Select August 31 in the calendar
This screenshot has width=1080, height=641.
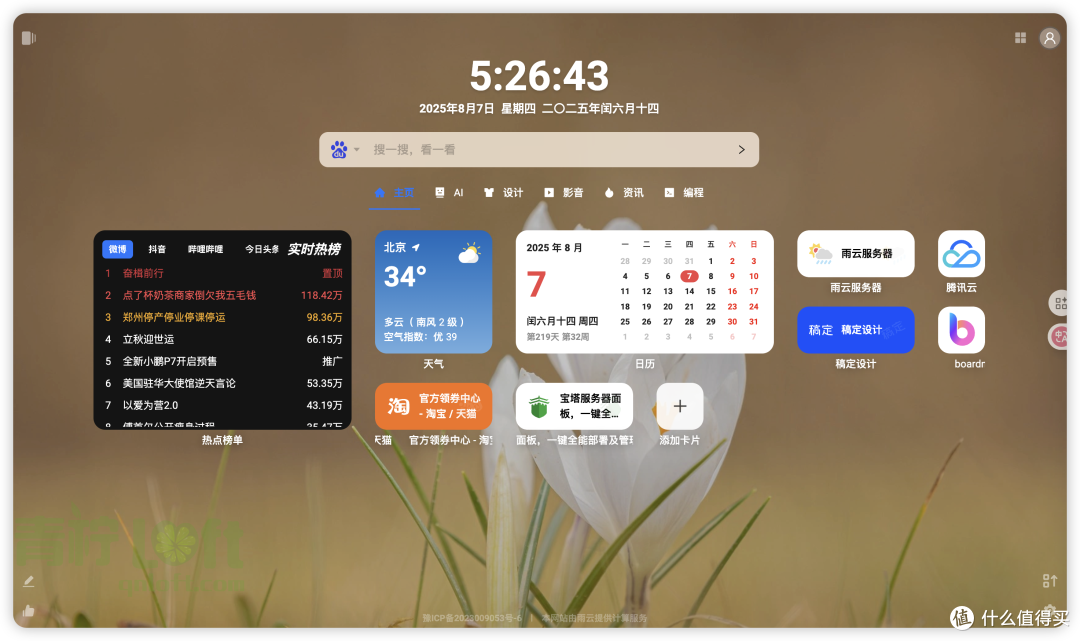tap(754, 322)
